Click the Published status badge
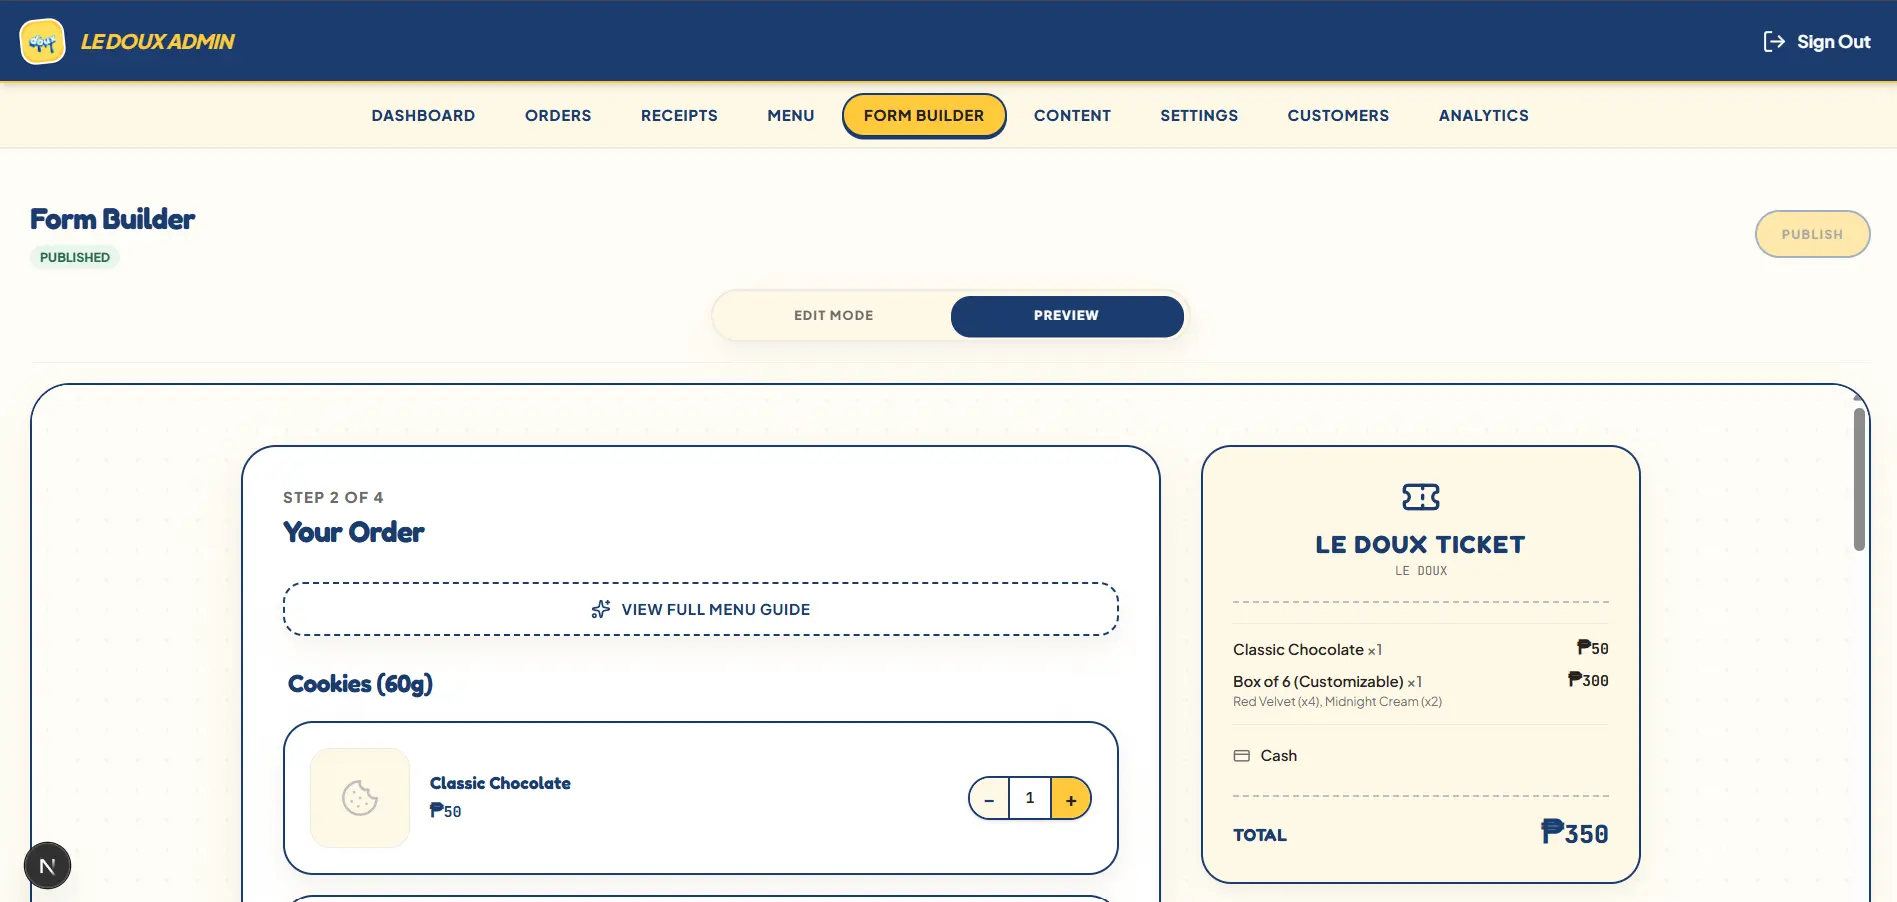Viewport: 1897px width, 902px height. (75, 257)
